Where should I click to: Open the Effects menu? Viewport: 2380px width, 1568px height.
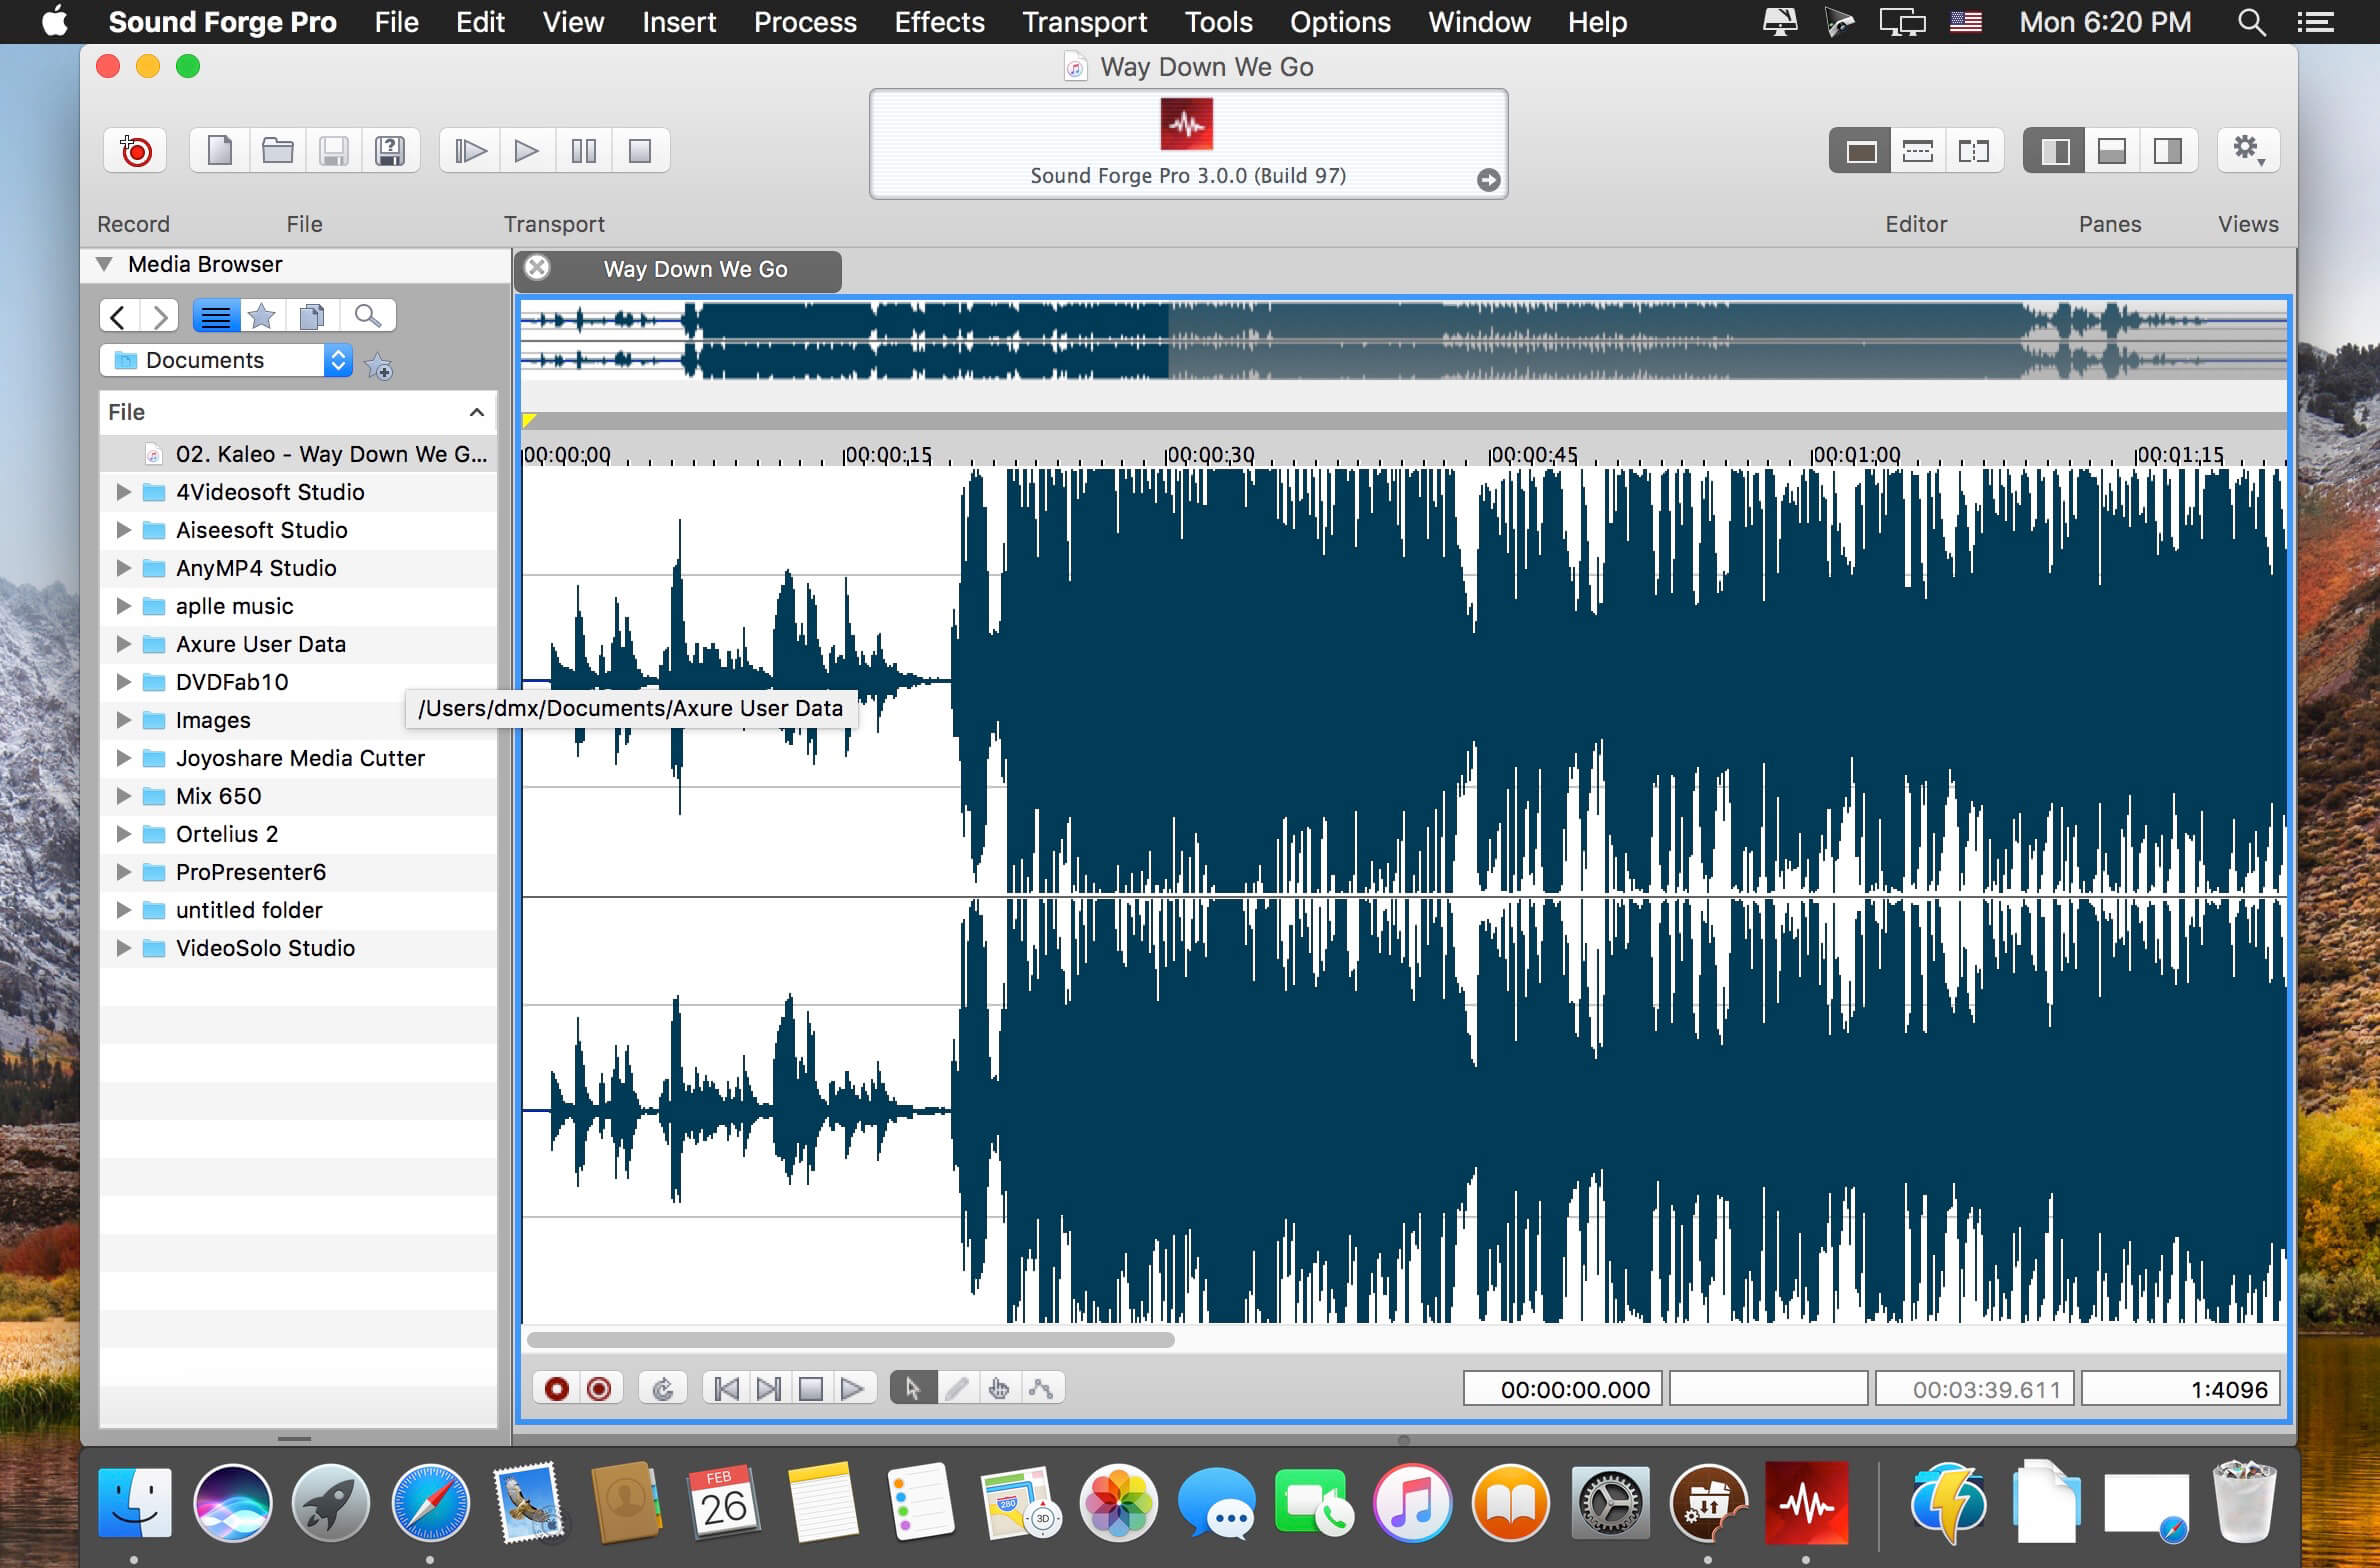pos(939,22)
